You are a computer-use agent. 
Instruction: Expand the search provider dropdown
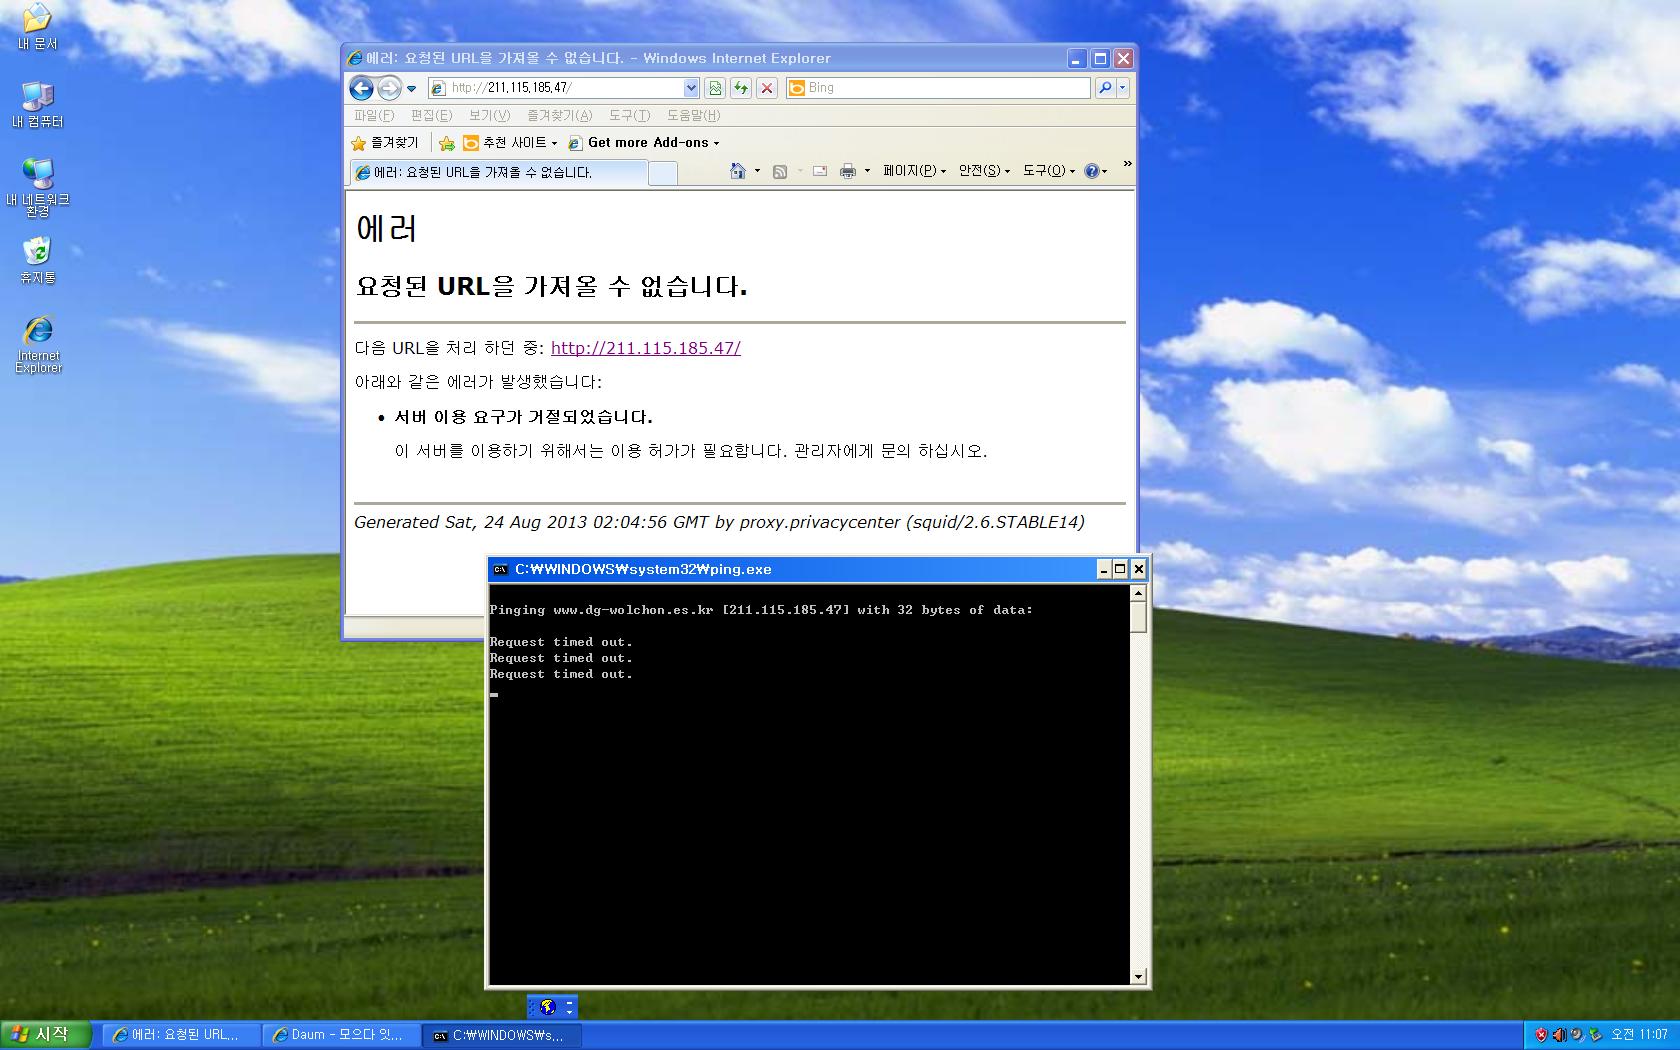click(x=1123, y=88)
